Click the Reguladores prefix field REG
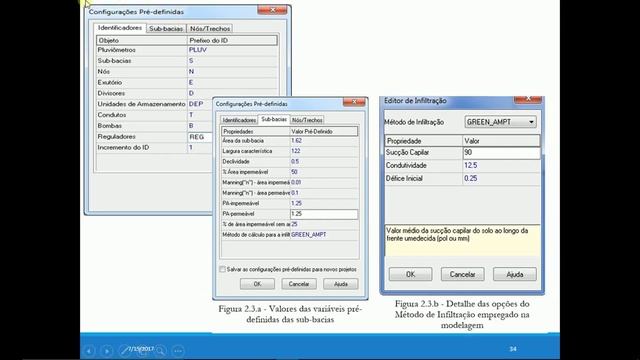Image resolution: width=640 pixels, height=360 pixels. click(x=200, y=137)
